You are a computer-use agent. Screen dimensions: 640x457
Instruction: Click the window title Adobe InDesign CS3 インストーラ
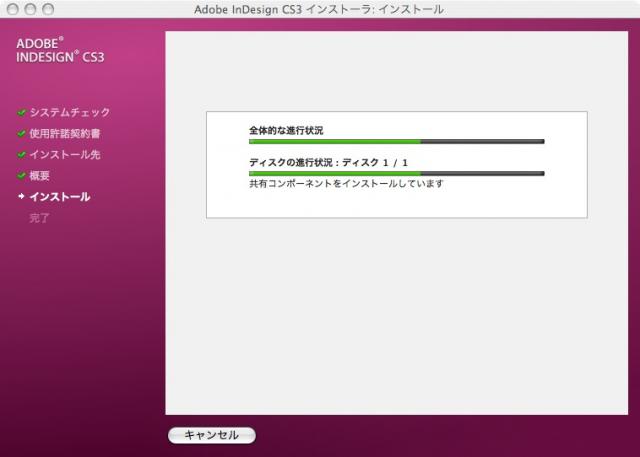(319, 9)
